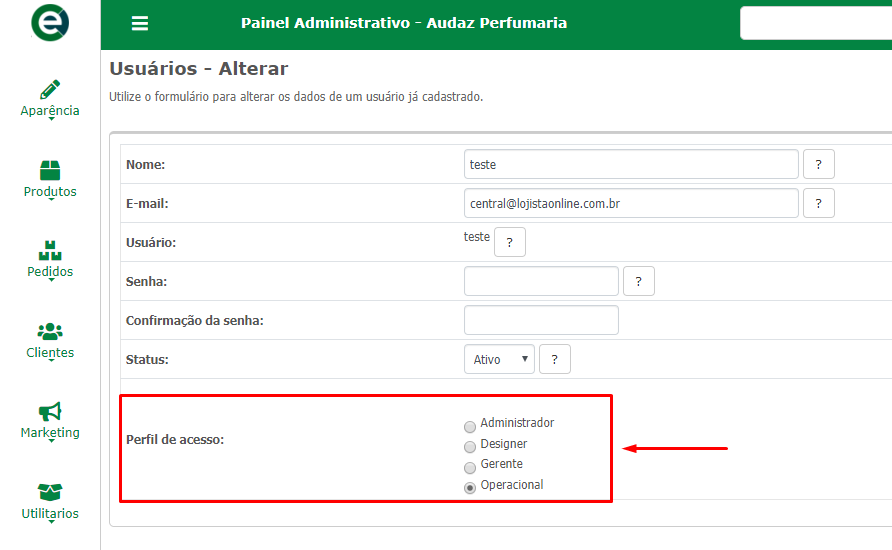This screenshot has width=892, height=550.
Task: Click the Produtos box icon
Action: pyautogui.click(x=50, y=170)
